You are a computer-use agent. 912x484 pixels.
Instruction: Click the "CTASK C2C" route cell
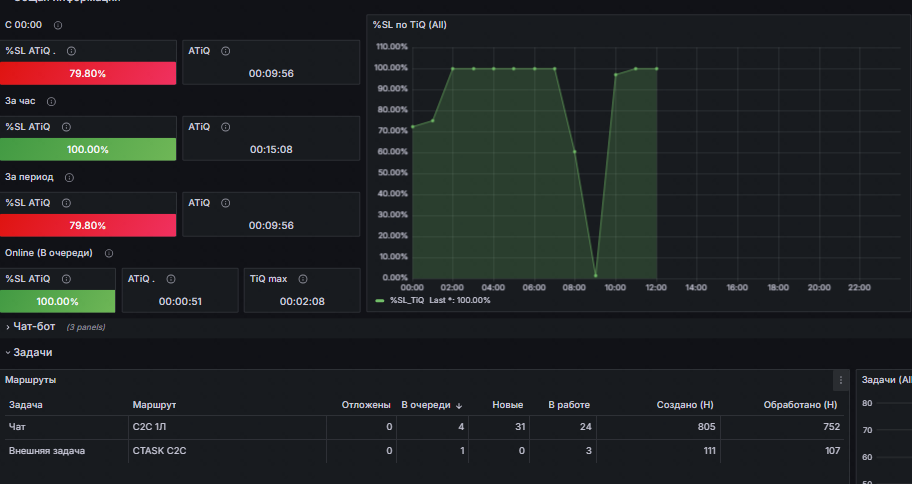tap(159, 451)
